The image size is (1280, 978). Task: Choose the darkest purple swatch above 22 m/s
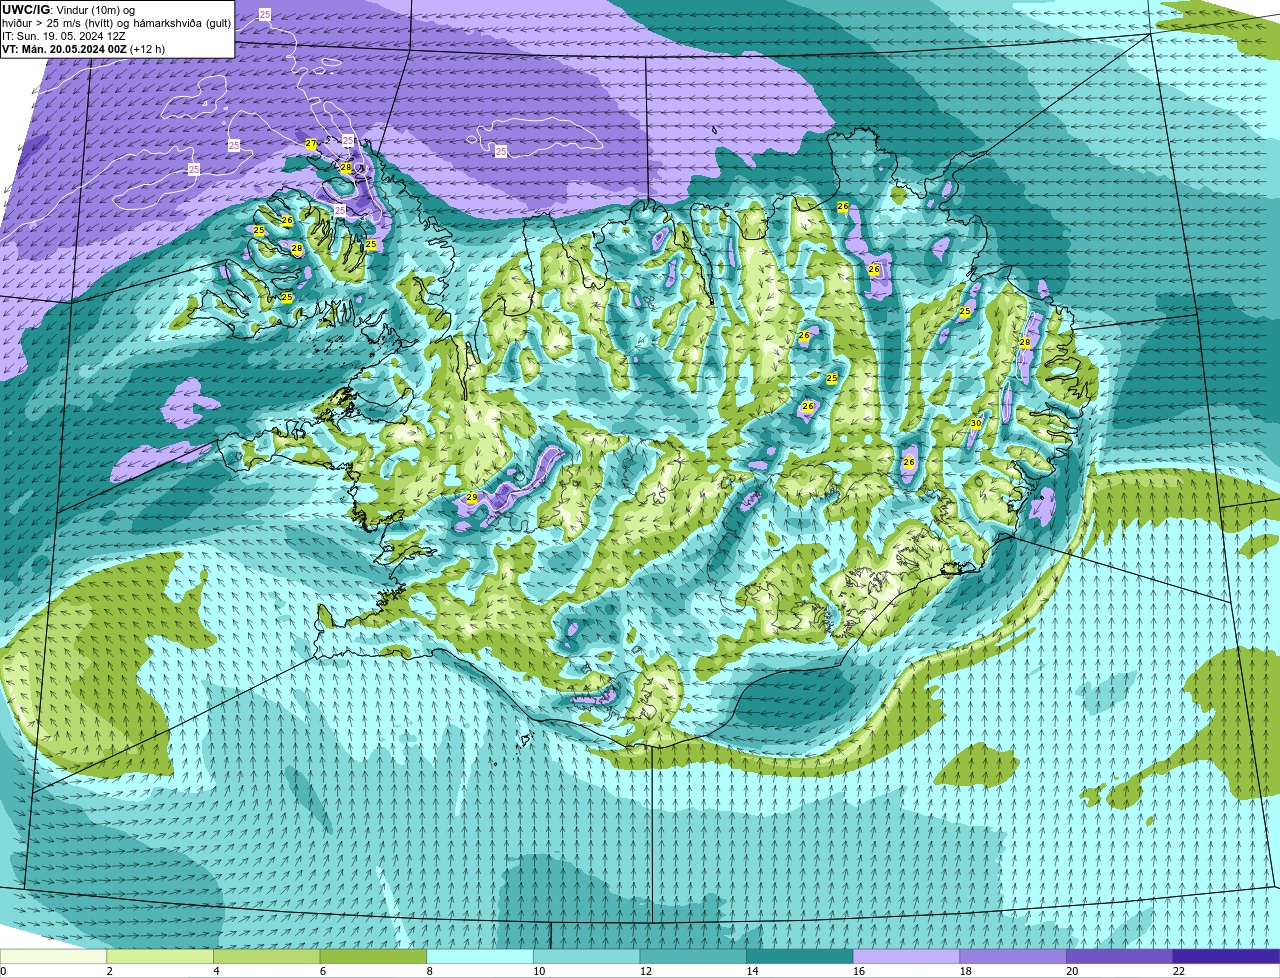pyautogui.click(x=1226, y=957)
